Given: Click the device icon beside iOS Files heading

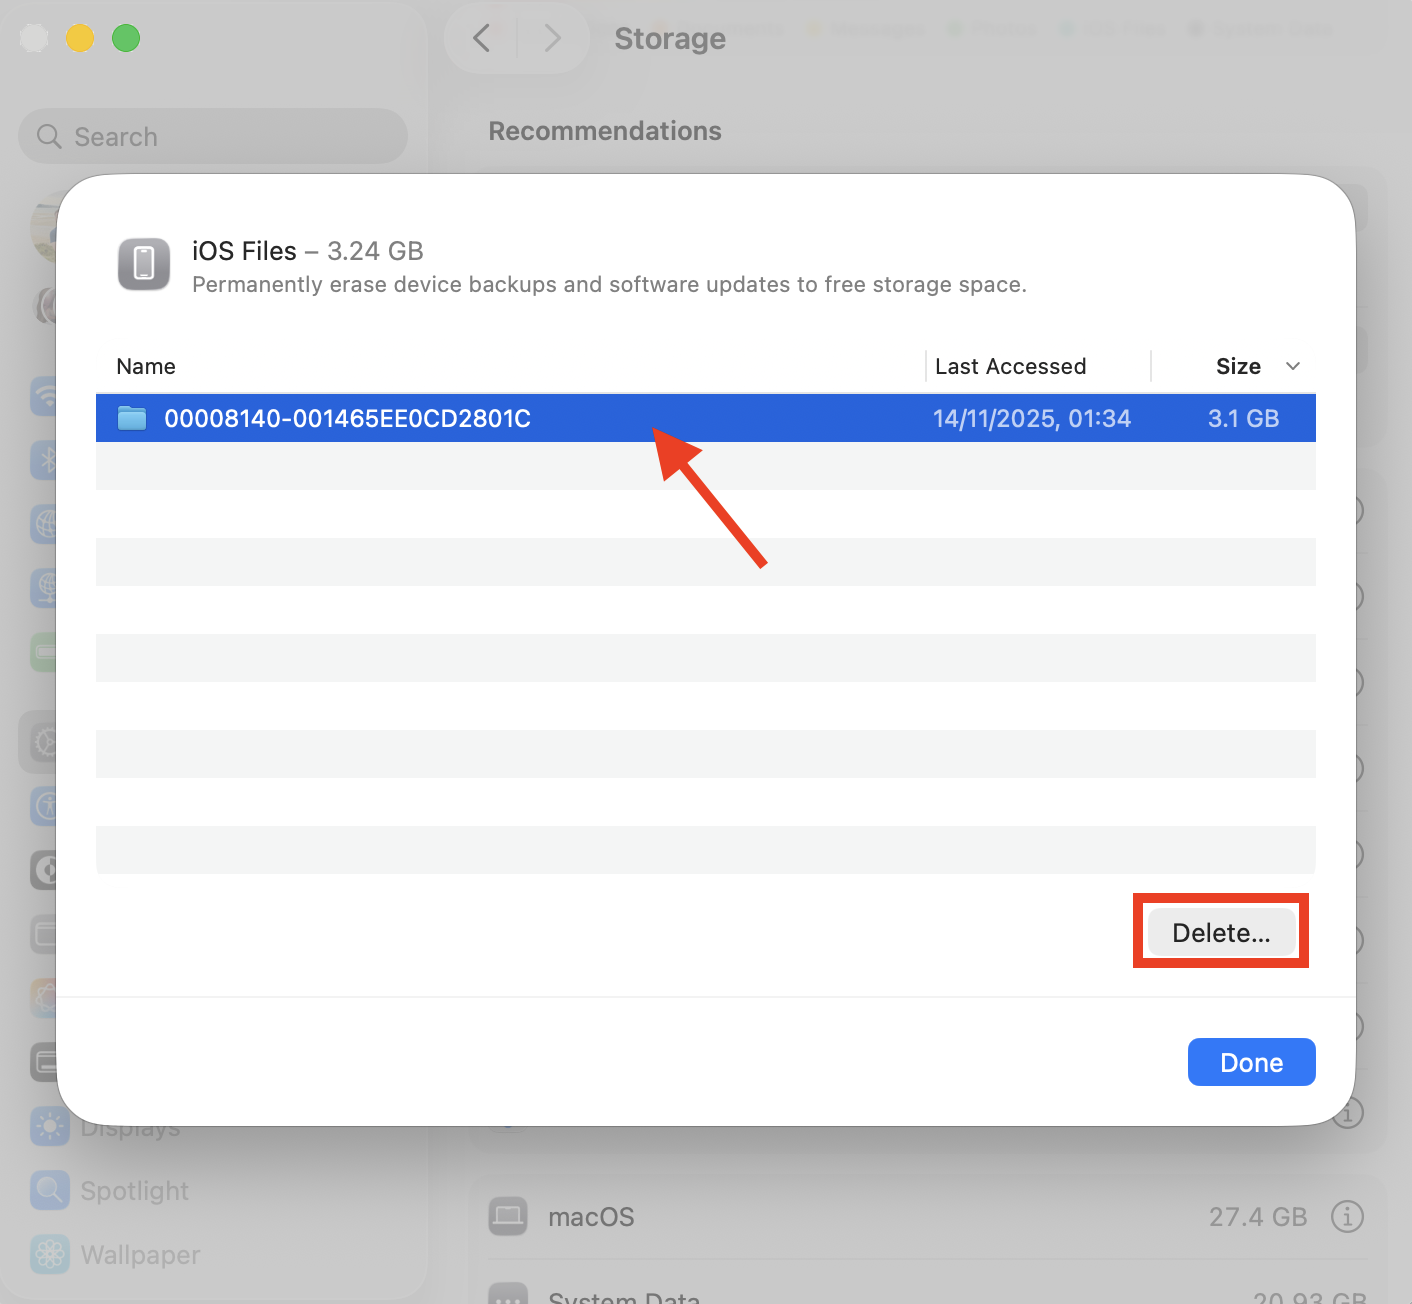Looking at the screenshot, I should tap(143, 264).
